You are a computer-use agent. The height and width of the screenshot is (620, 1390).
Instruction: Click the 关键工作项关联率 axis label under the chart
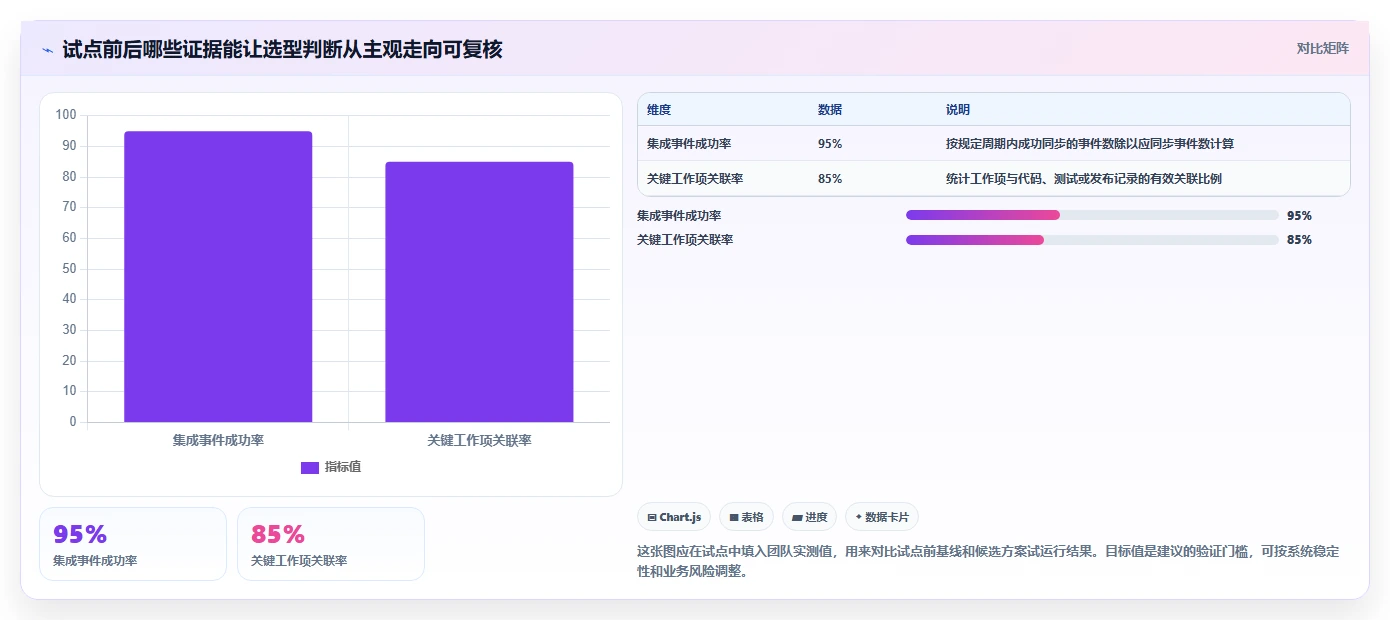pyautogui.click(x=479, y=440)
